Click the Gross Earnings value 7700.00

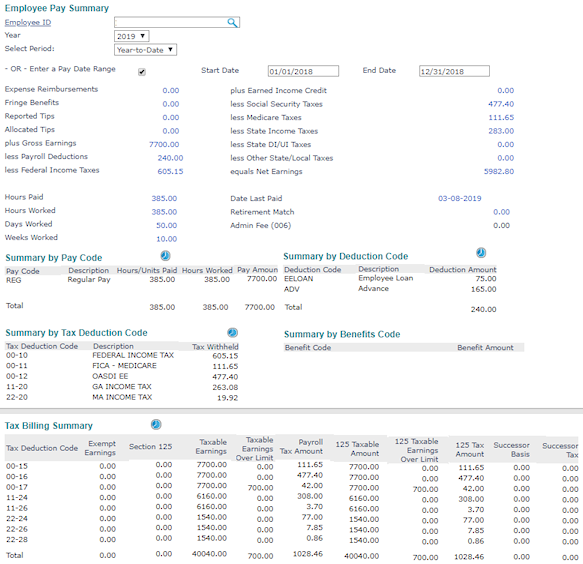pos(164,144)
